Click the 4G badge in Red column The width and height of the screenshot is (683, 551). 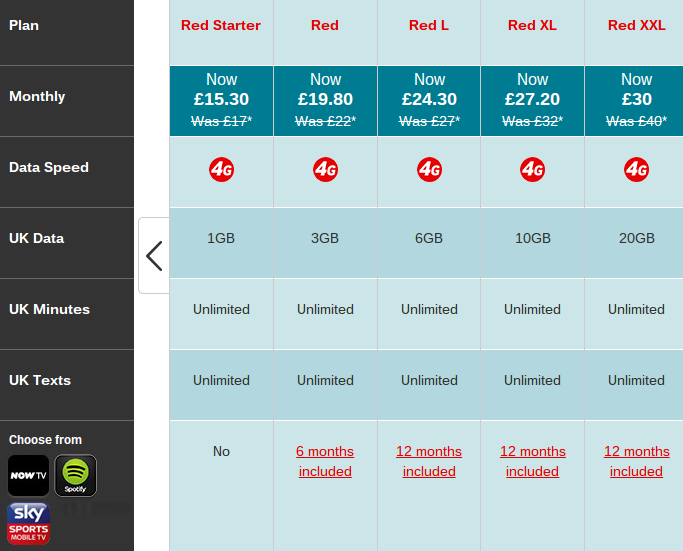[x=325, y=169]
